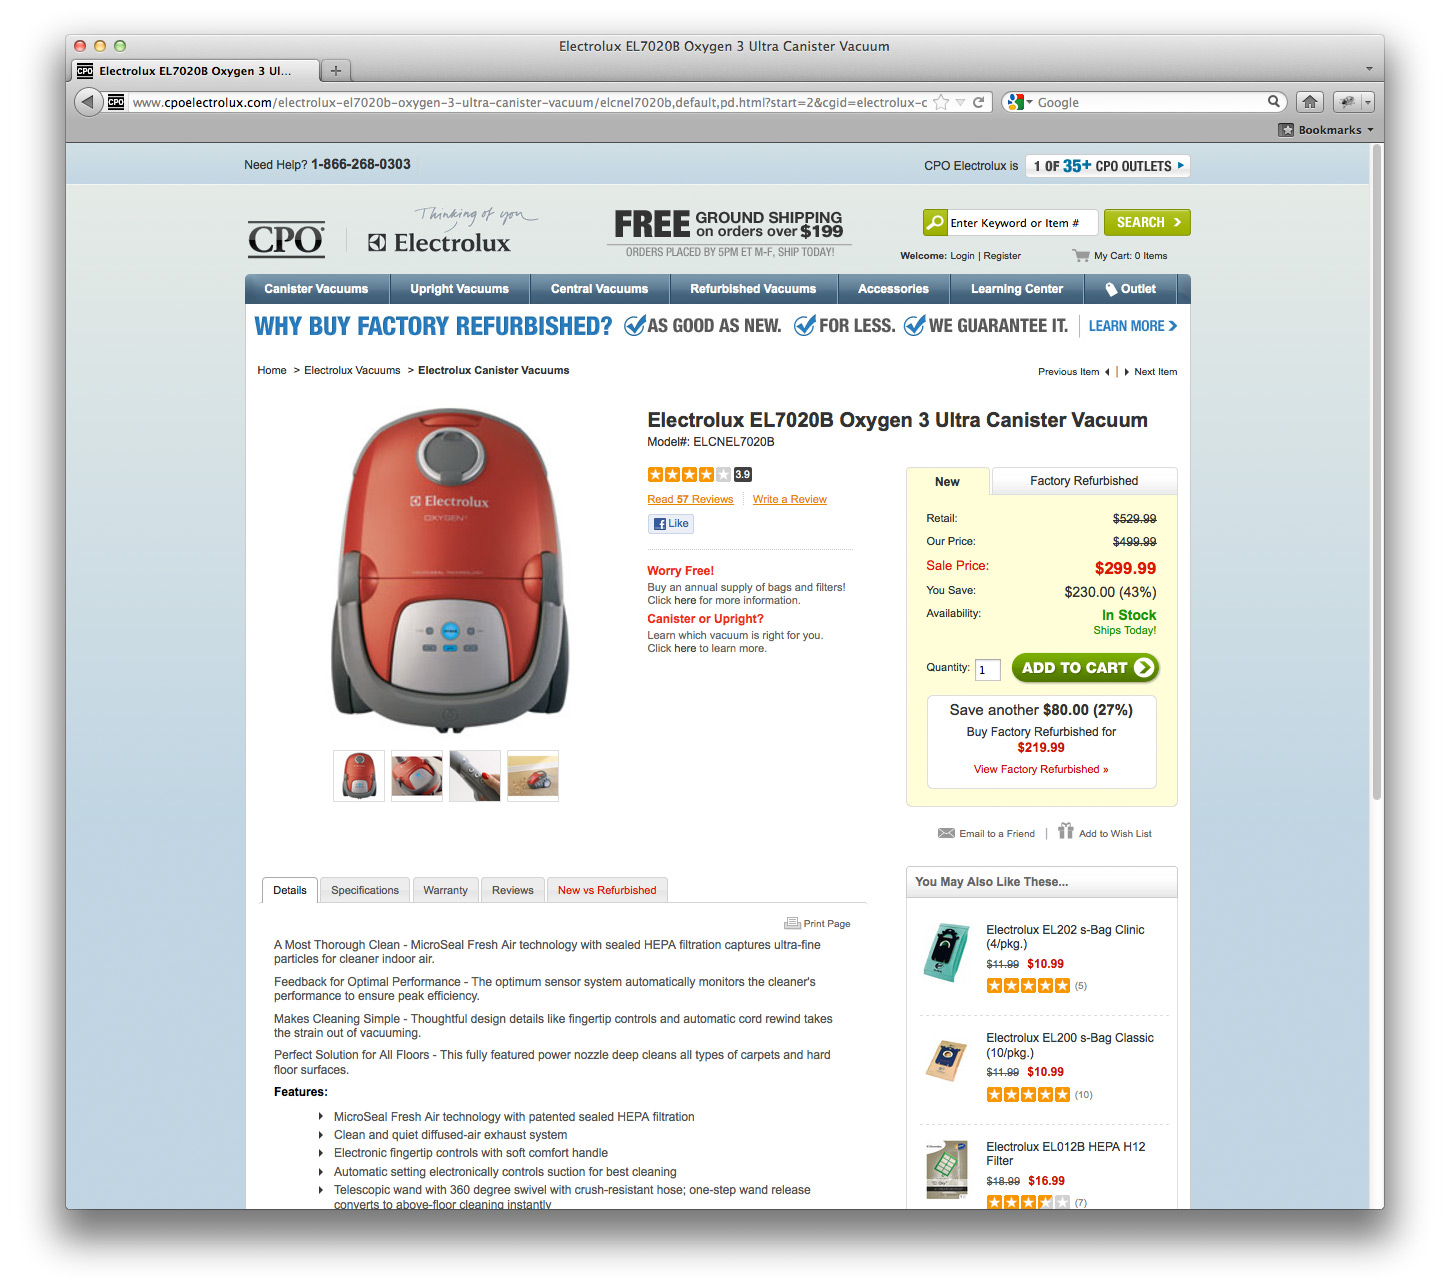Click the Add to Wish List gift icon
The height and width of the screenshot is (1288, 1450).
1066,831
